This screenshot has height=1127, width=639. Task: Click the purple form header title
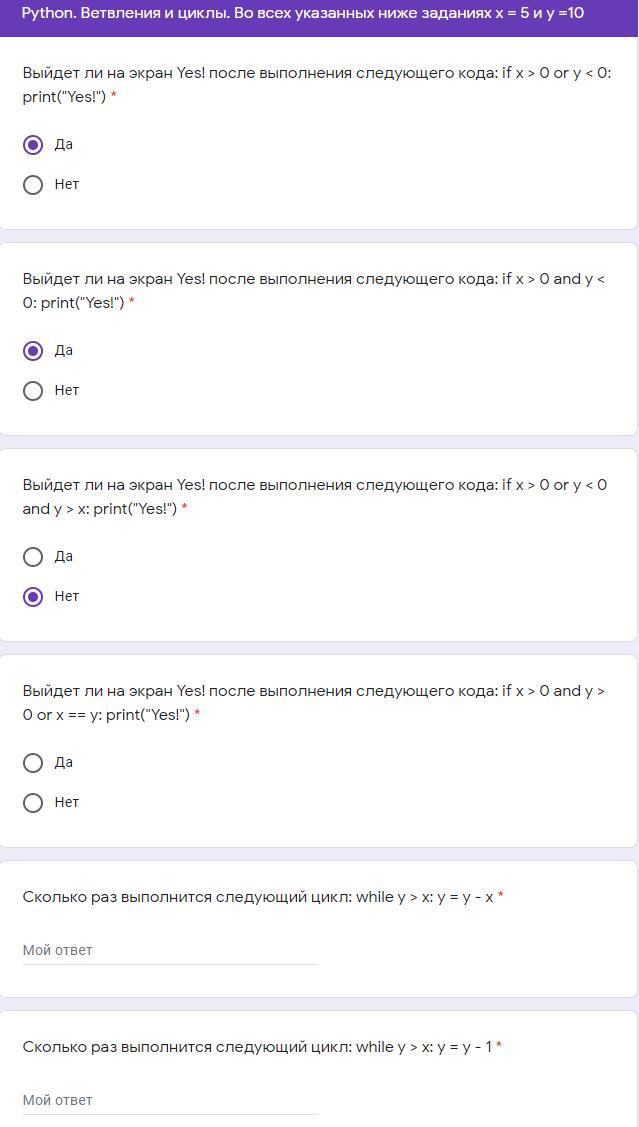302,13
